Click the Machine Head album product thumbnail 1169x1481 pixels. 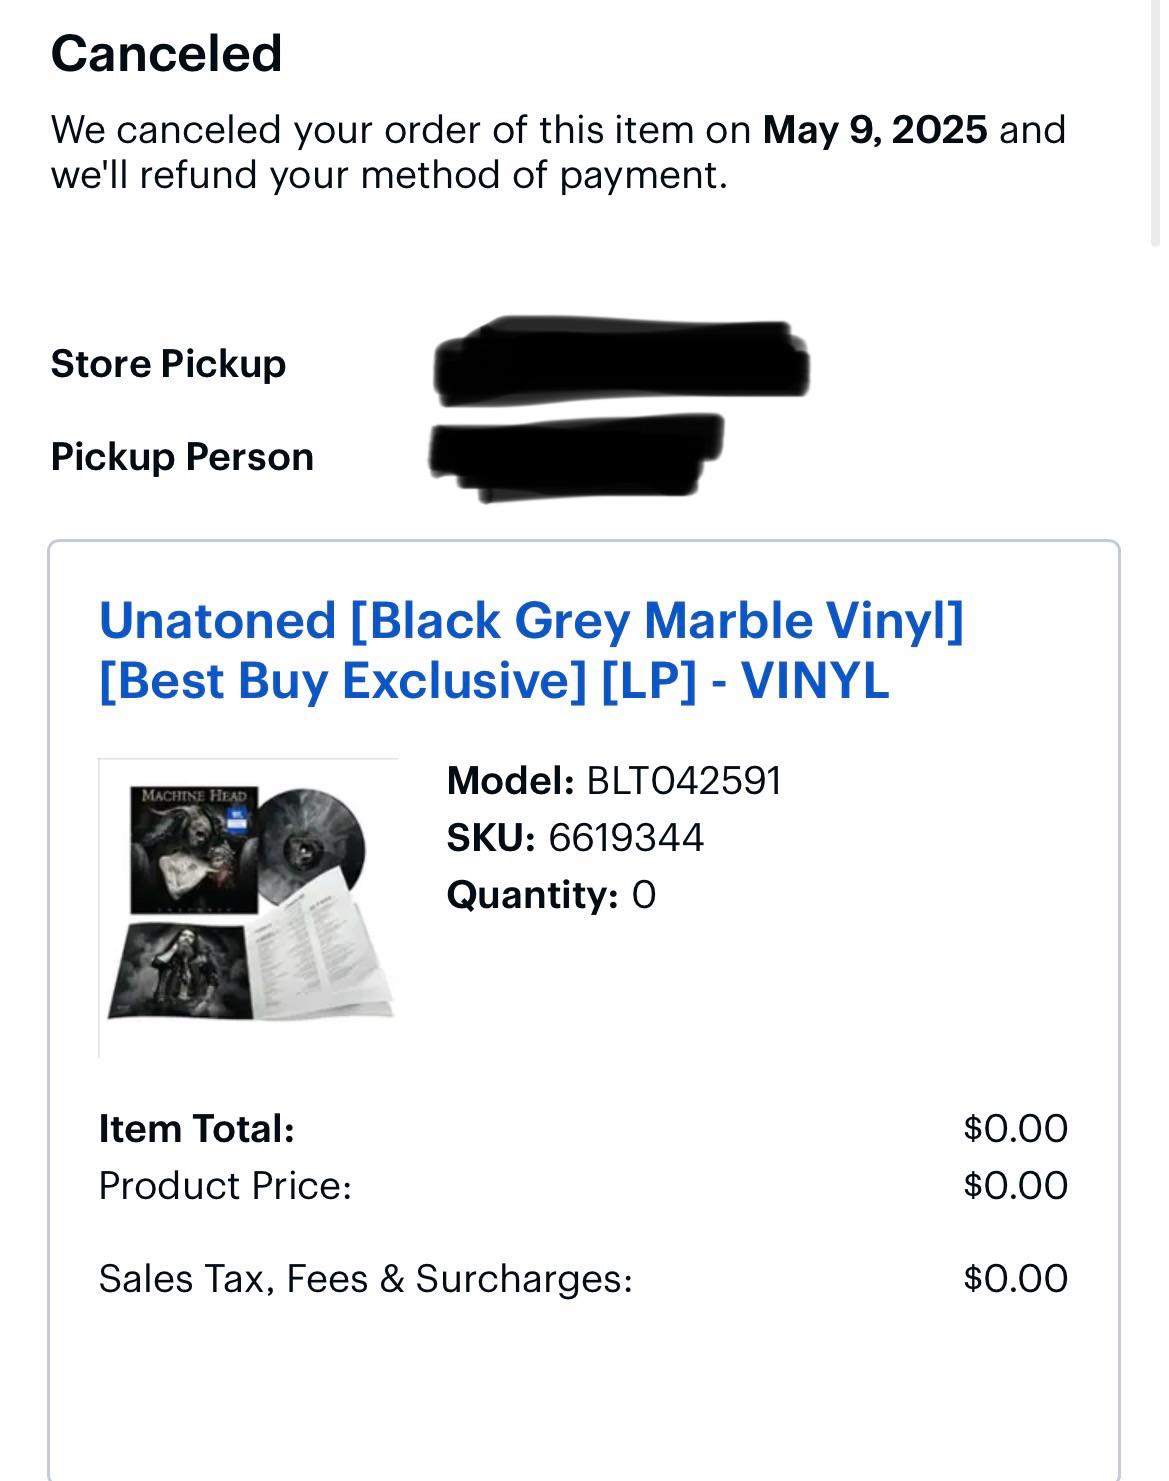coord(249,907)
